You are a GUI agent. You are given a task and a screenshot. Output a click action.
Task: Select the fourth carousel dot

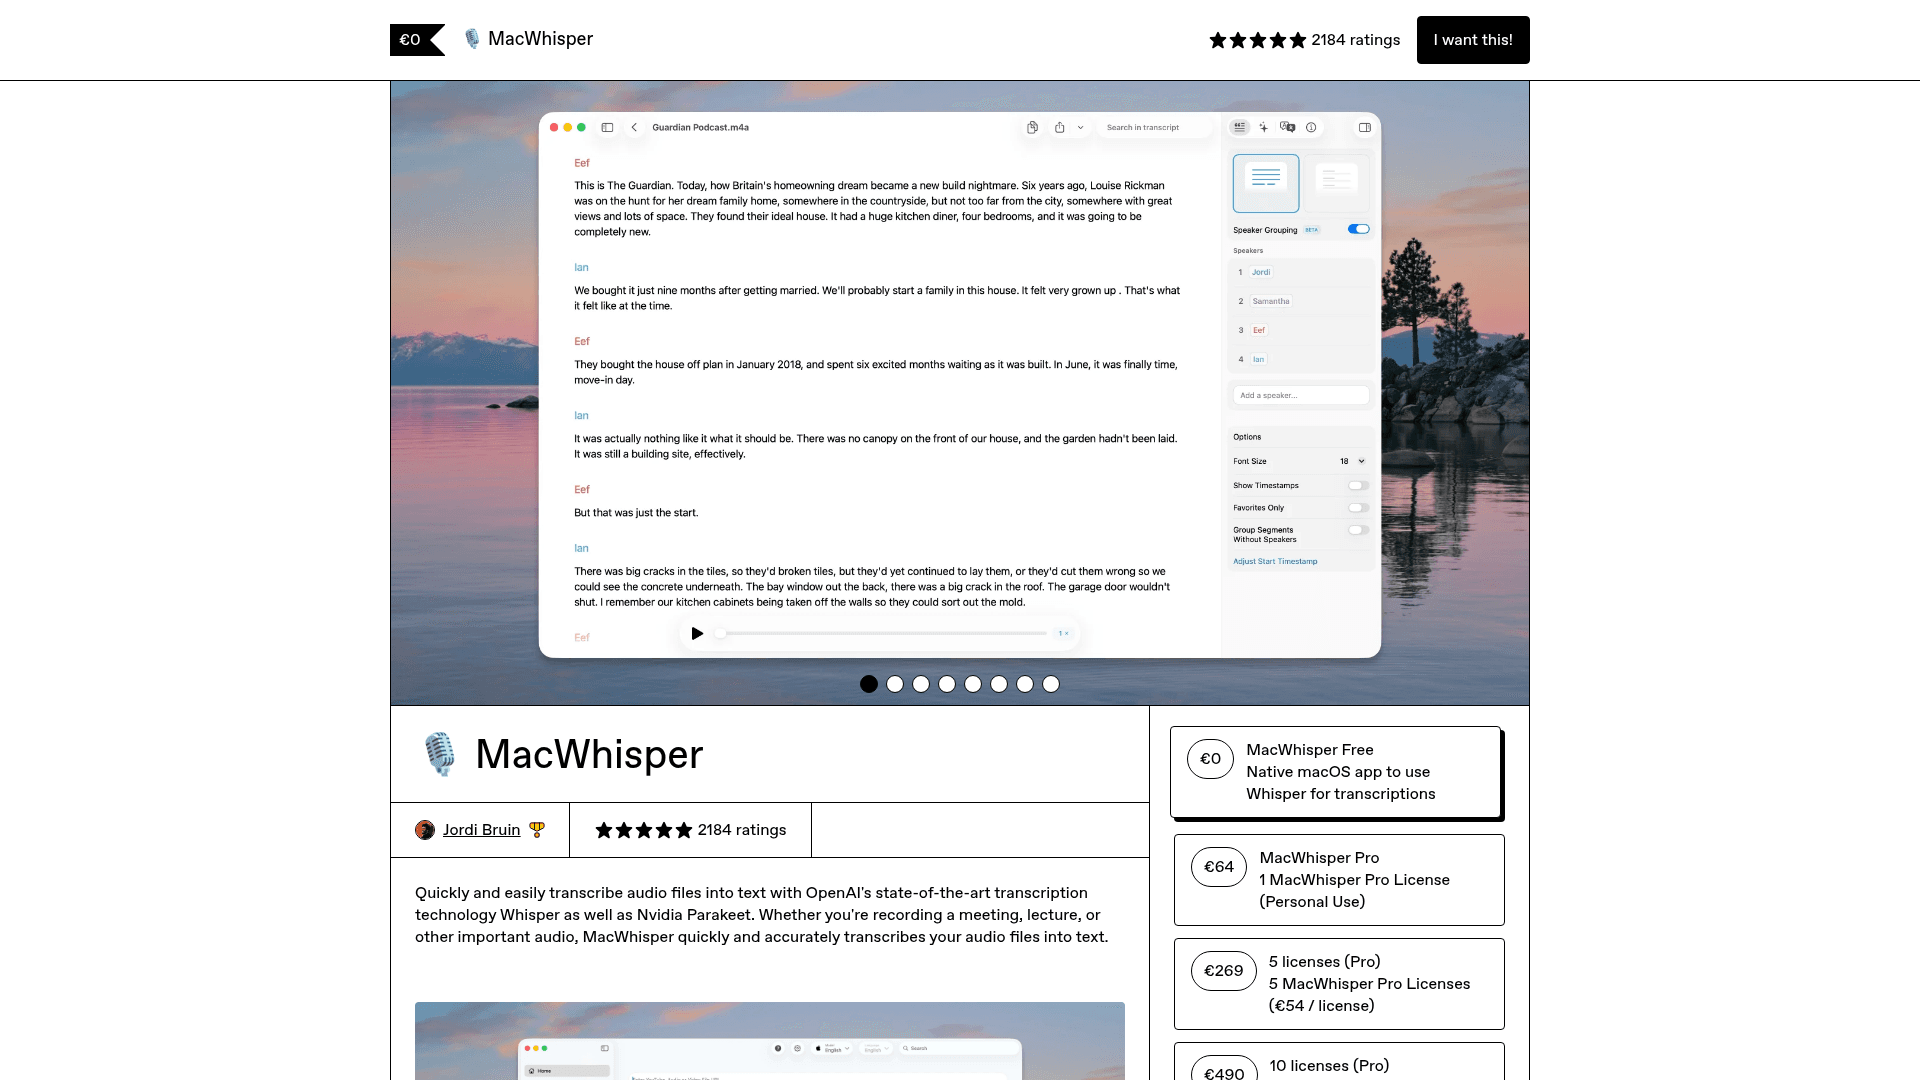coord(947,684)
